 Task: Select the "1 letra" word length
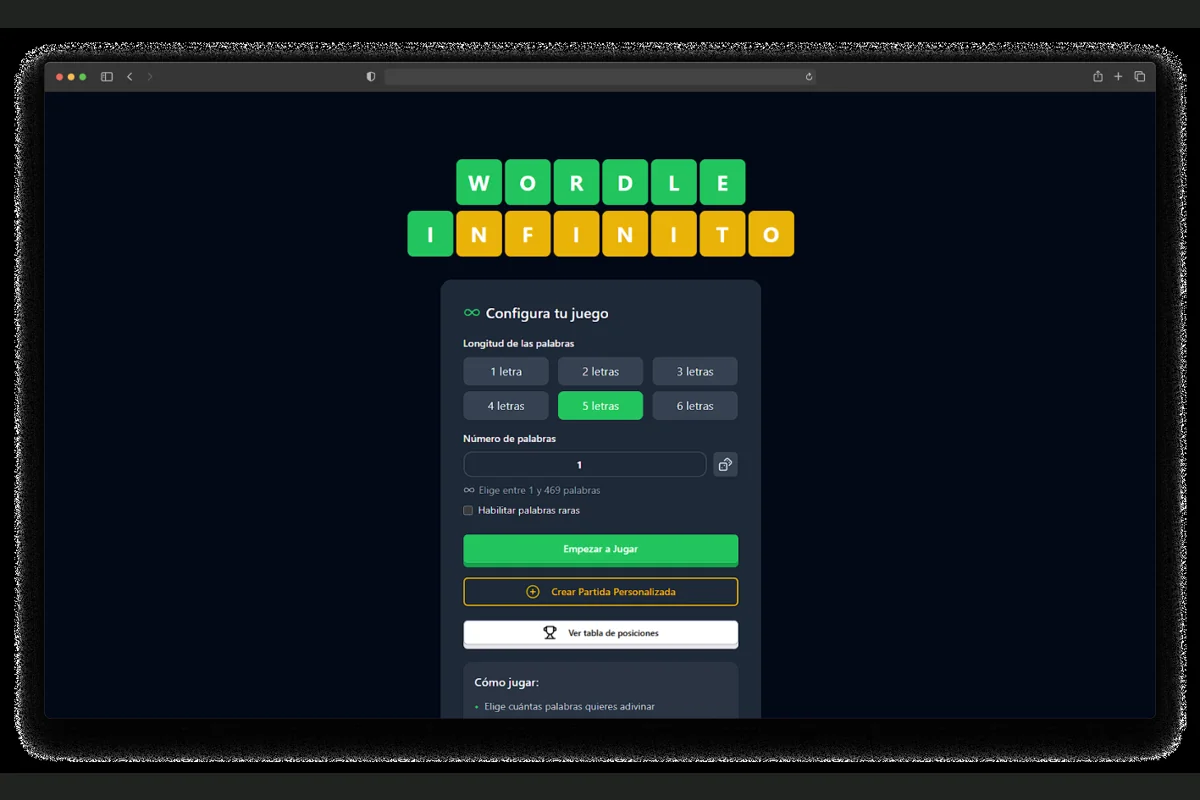[x=506, y=371]
